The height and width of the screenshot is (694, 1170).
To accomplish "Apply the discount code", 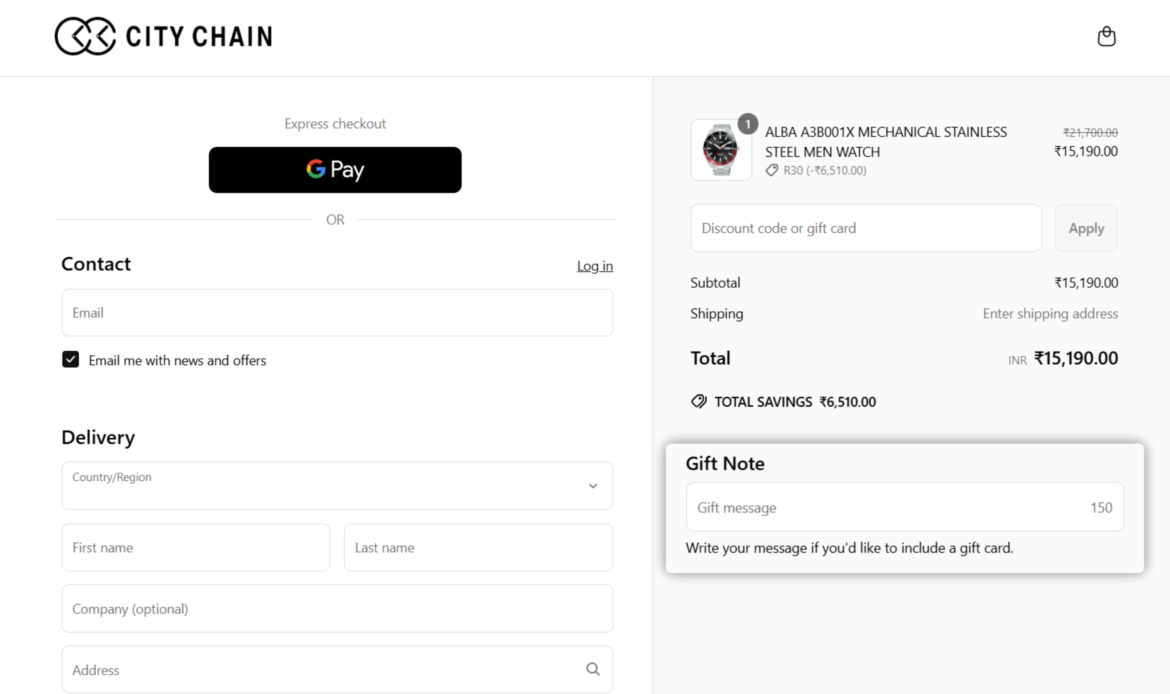I will [x=1086, y=228].
